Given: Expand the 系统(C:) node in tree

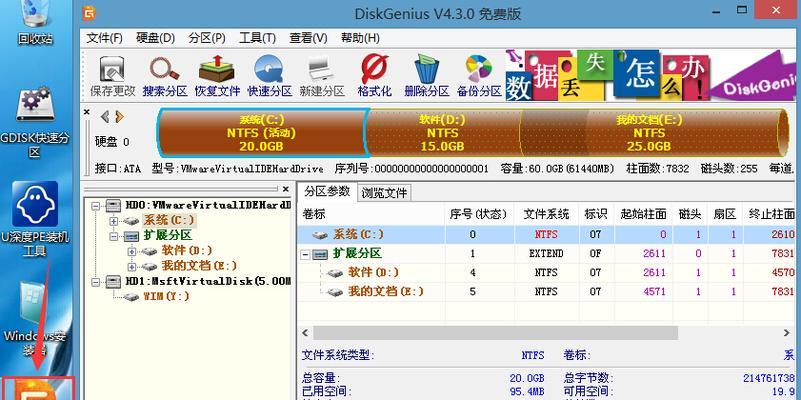Looking at the screenshot, I should click(114, 221).
